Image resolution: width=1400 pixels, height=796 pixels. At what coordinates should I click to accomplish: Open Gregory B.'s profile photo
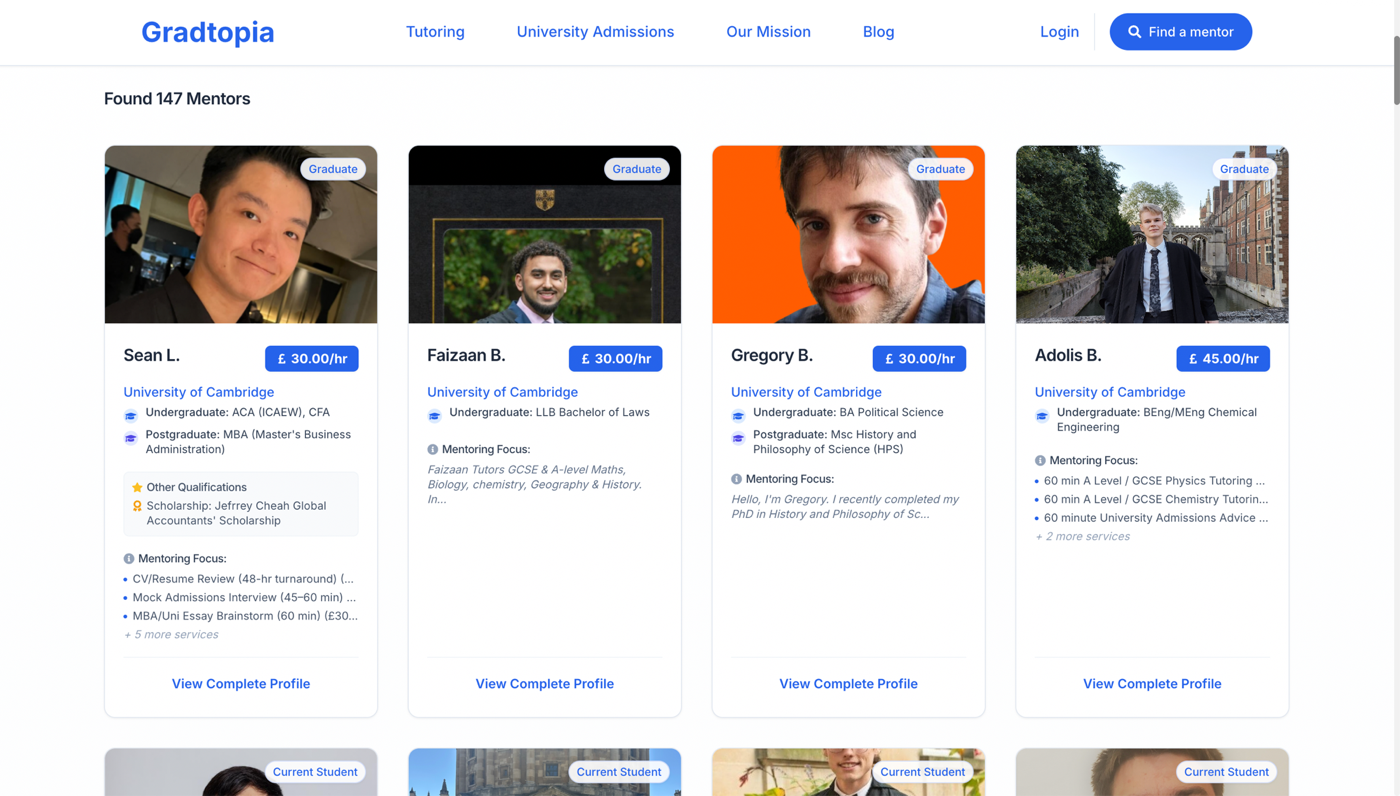click(x=848, y=235)
